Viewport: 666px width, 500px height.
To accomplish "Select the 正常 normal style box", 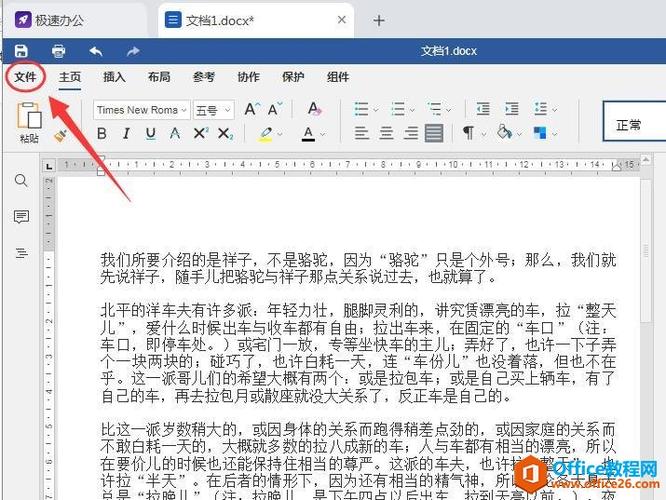I will point(635,121).
